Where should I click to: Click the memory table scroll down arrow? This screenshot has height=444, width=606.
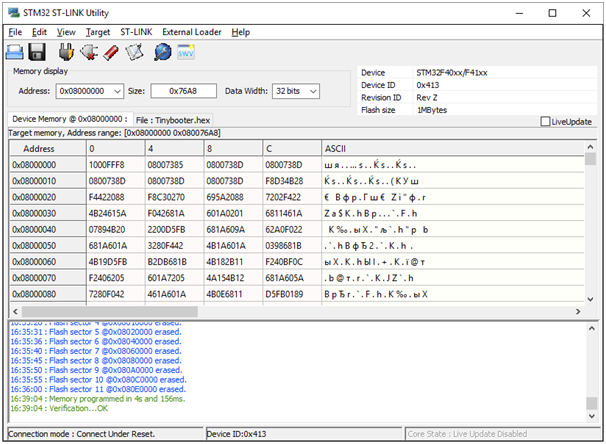(x=590, y=299)
